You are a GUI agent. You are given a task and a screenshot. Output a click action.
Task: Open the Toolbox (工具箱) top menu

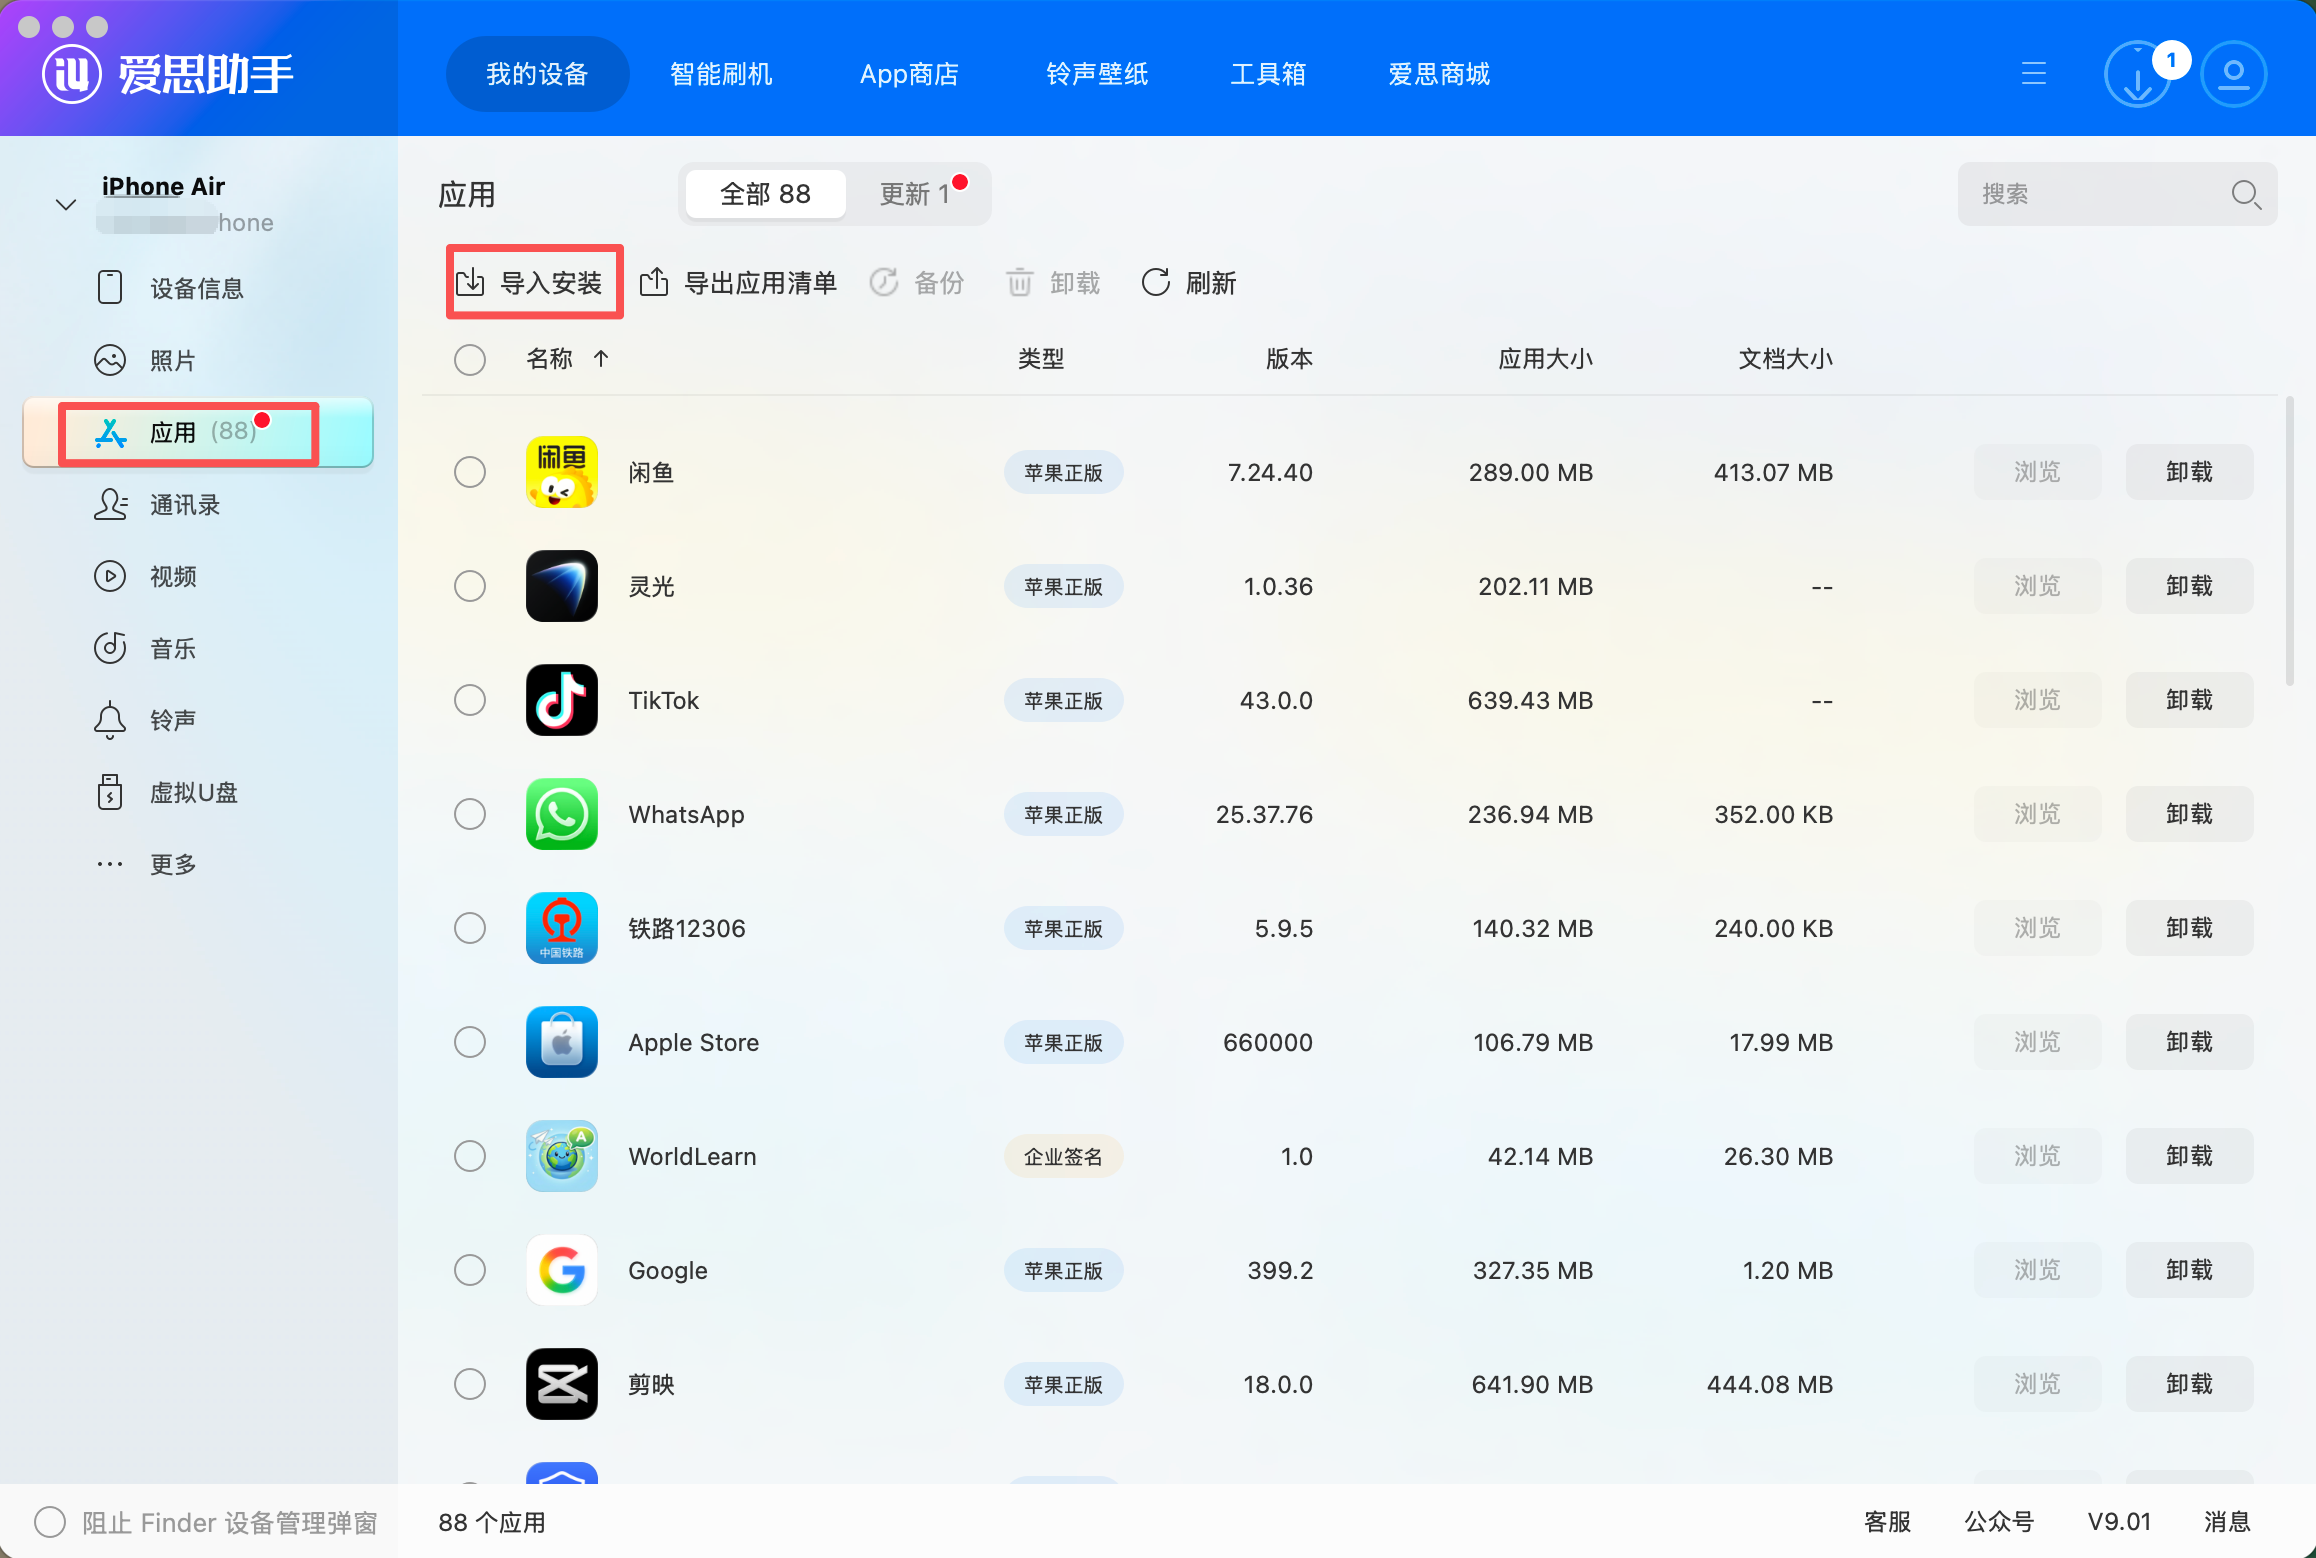[1267, 75]
